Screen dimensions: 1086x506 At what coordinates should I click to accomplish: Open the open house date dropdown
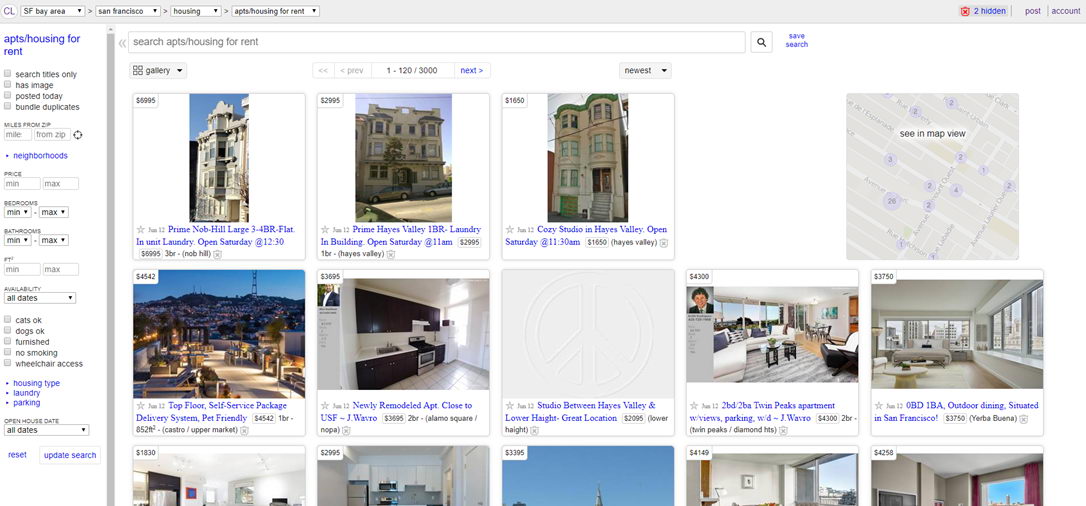click(x=46, y=430)
